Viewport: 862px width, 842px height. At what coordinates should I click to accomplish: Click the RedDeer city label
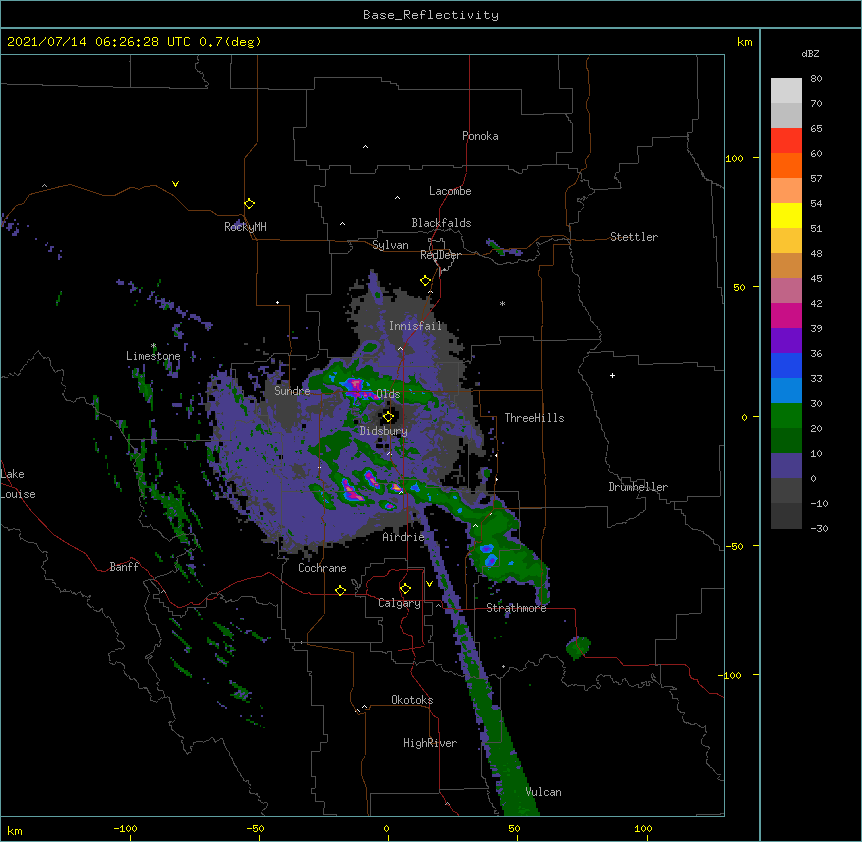point(440,255)
